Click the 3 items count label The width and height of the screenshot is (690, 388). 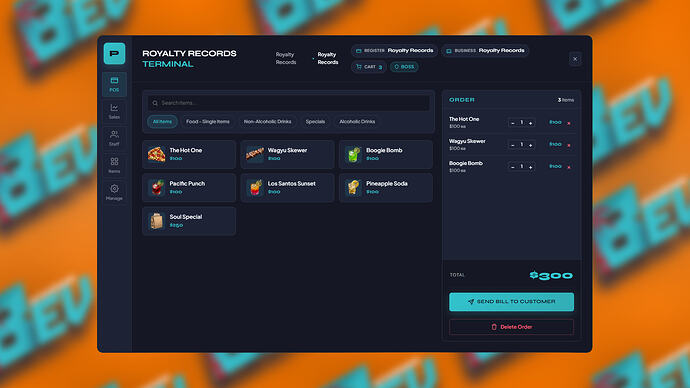(x=565, y=100)
